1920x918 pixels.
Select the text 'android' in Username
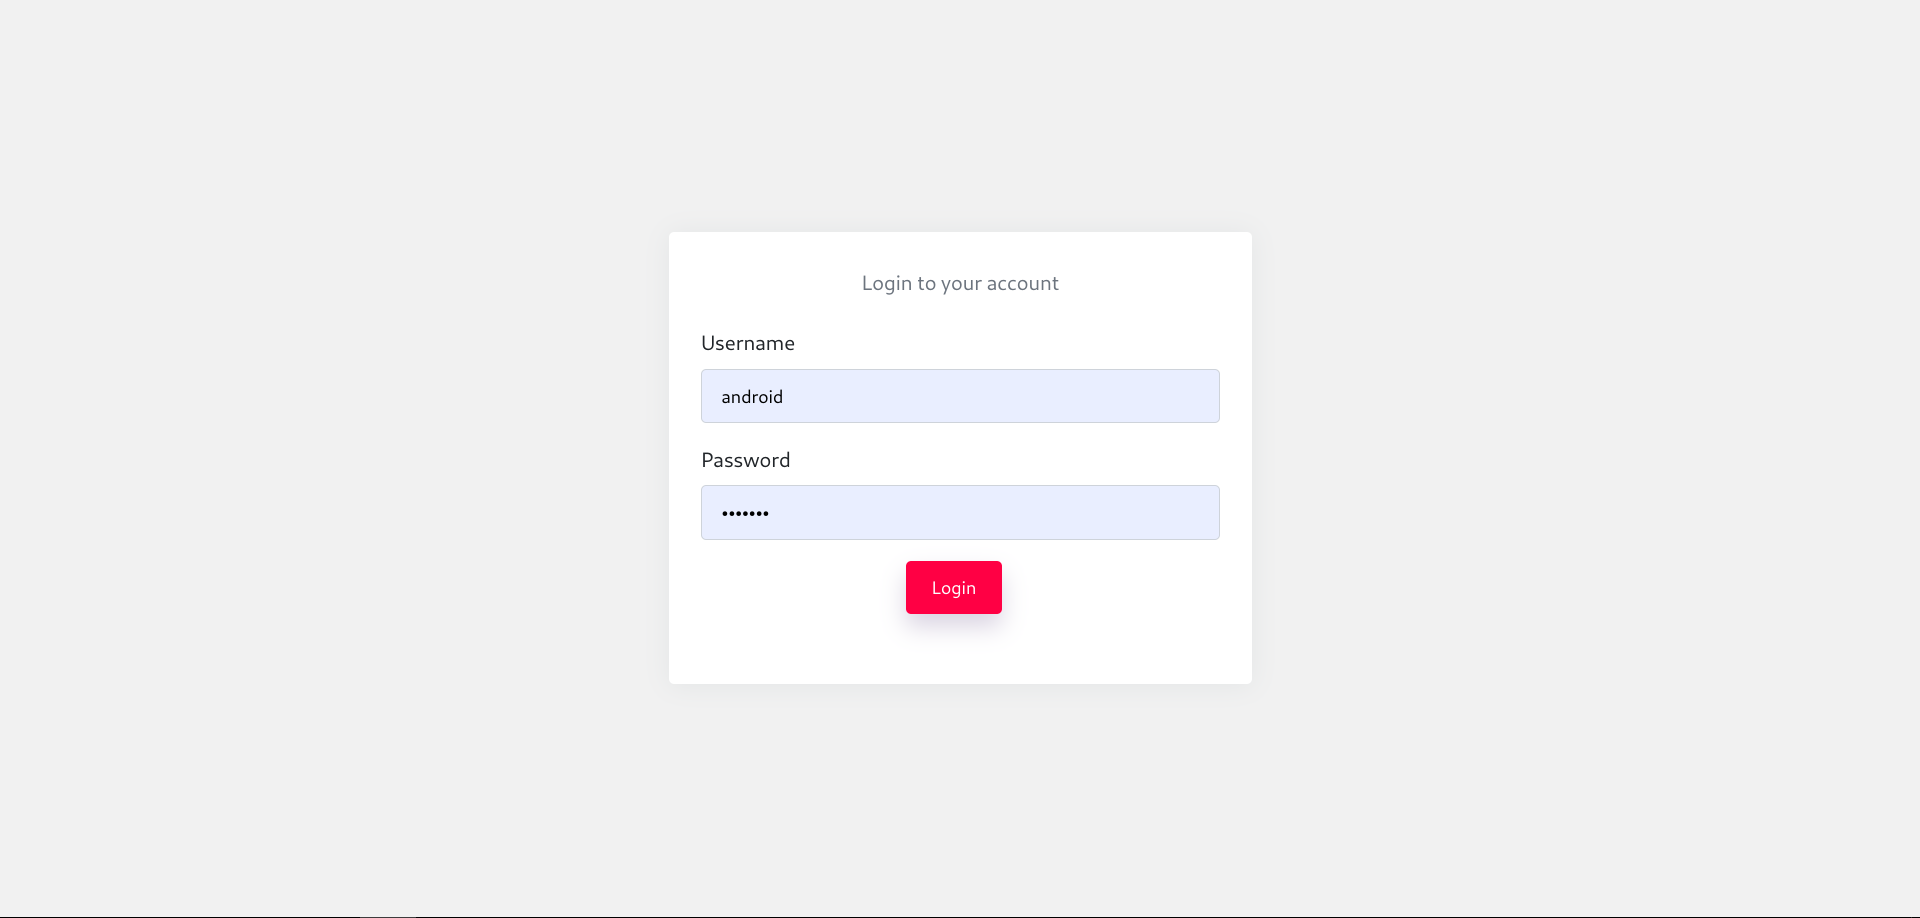752,396
